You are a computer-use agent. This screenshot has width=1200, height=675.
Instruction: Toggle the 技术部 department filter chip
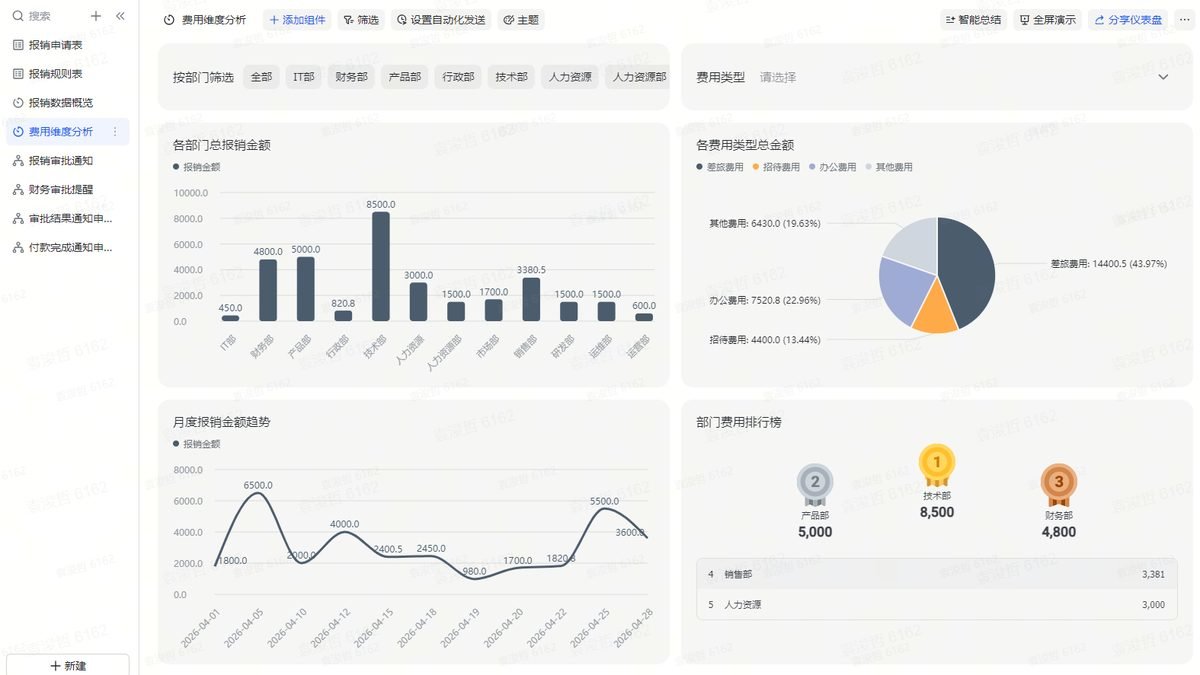511,77
